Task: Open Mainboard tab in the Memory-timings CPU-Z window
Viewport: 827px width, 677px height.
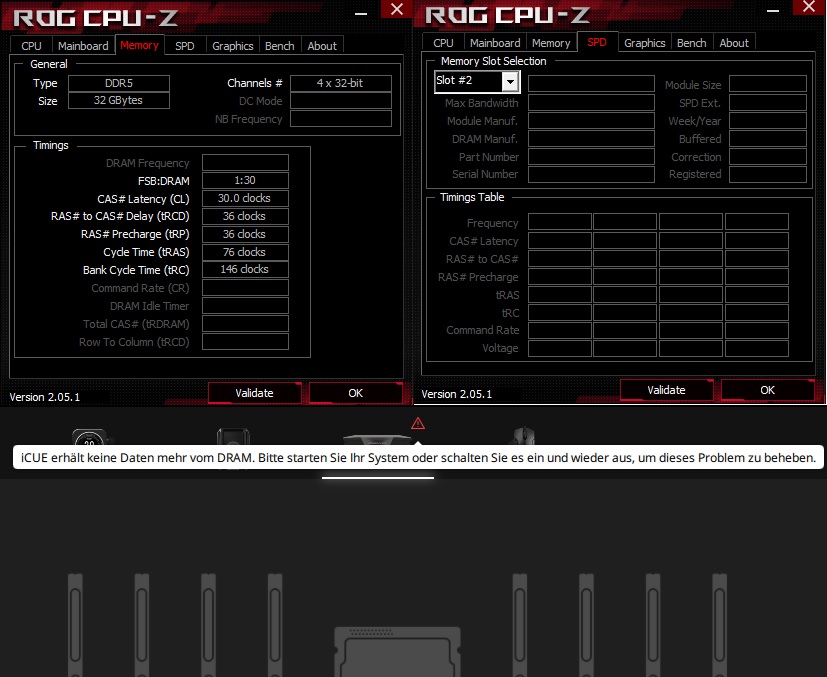Action: (x=83, y=46)
